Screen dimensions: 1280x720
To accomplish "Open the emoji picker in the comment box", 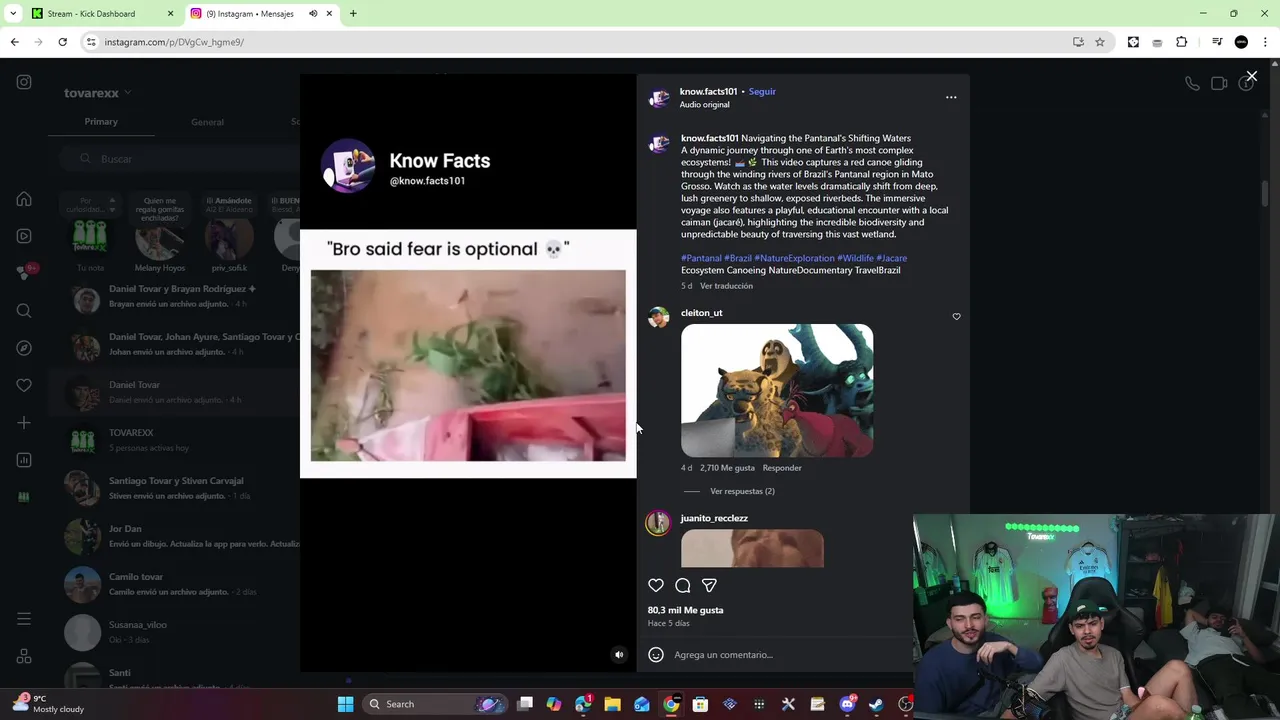I will tap(656, 655).
